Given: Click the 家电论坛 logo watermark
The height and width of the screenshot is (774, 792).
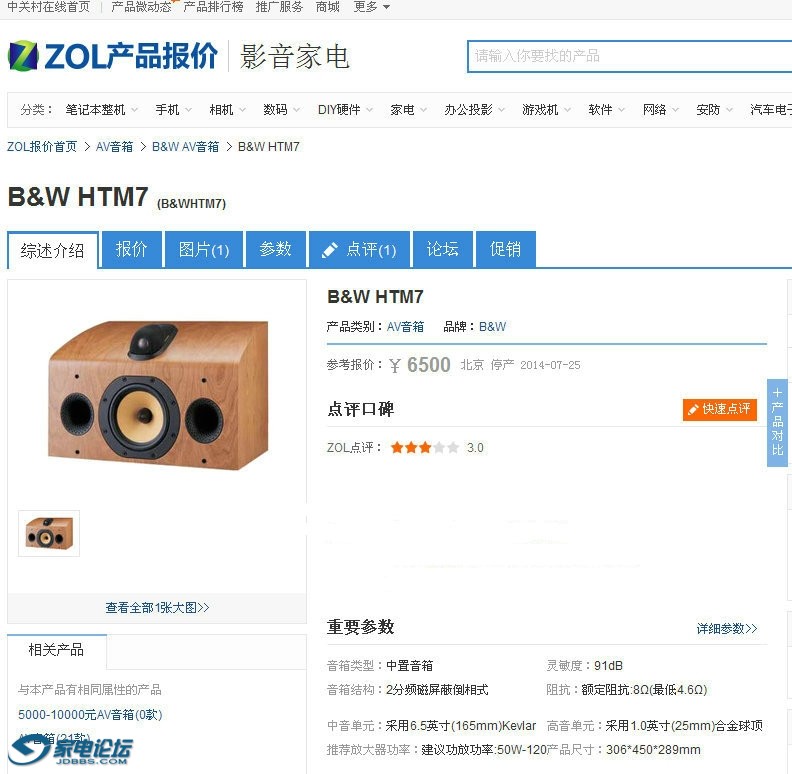Looking at the screenshot, I should coord(71,750).
